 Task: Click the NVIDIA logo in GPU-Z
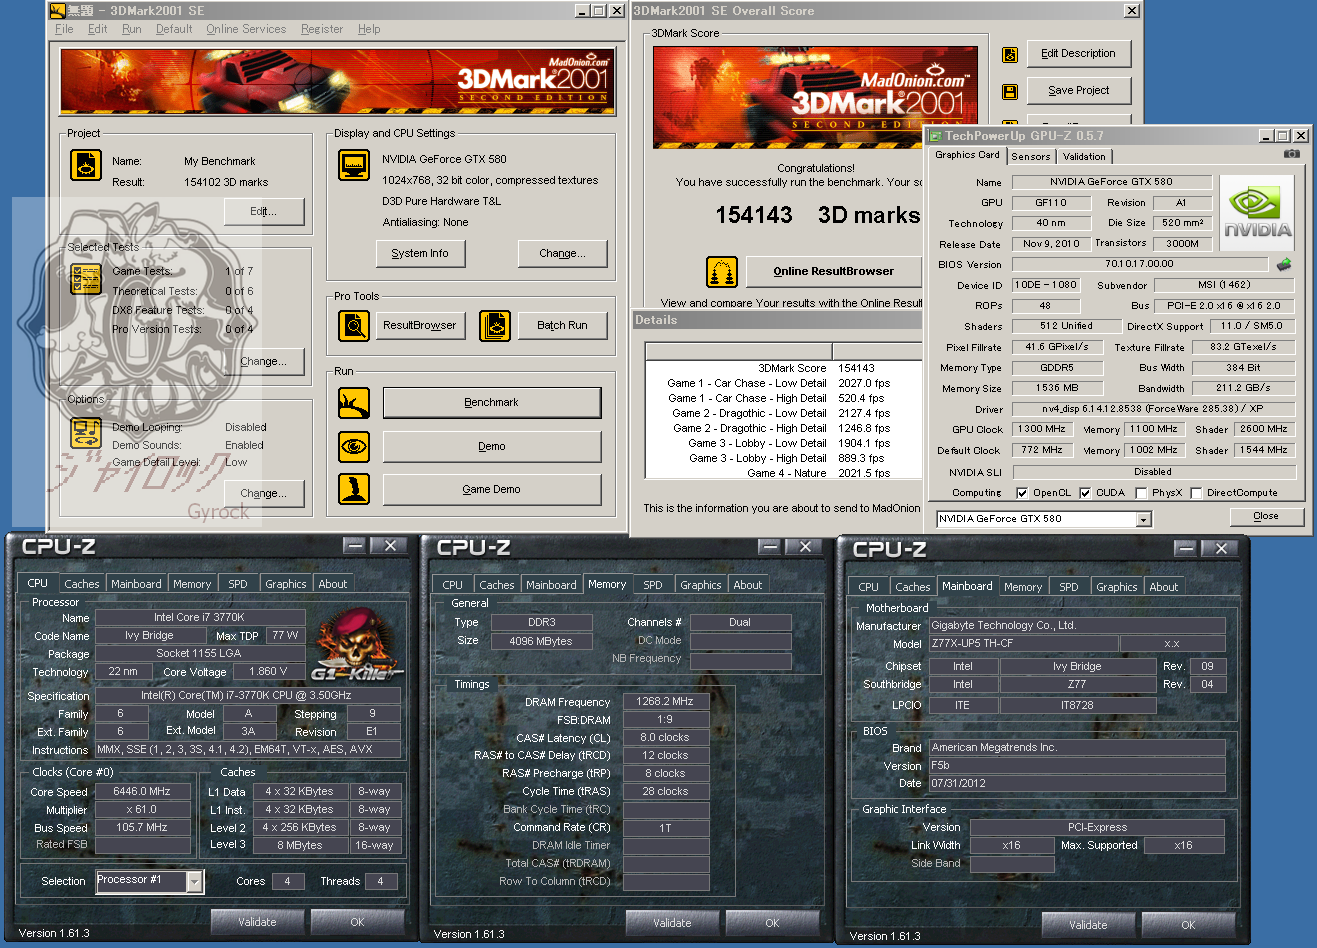(x=1258, y=214)
